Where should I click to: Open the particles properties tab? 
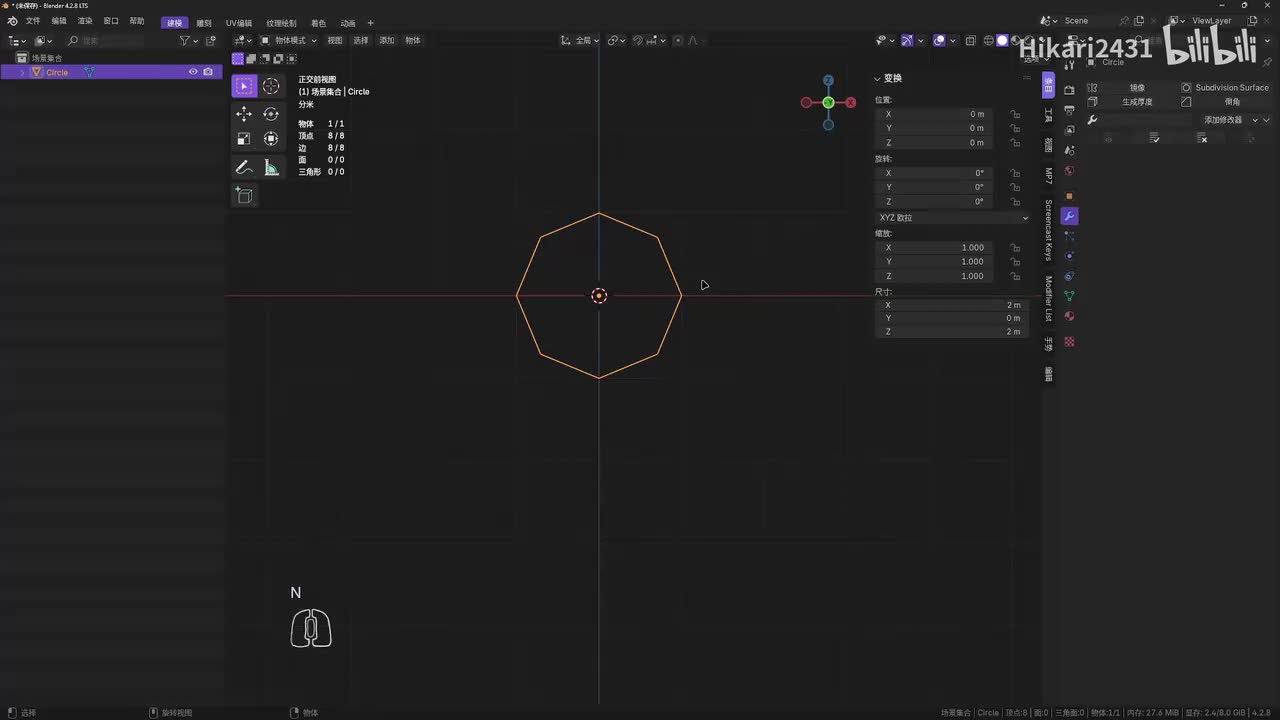point(1069,236)
